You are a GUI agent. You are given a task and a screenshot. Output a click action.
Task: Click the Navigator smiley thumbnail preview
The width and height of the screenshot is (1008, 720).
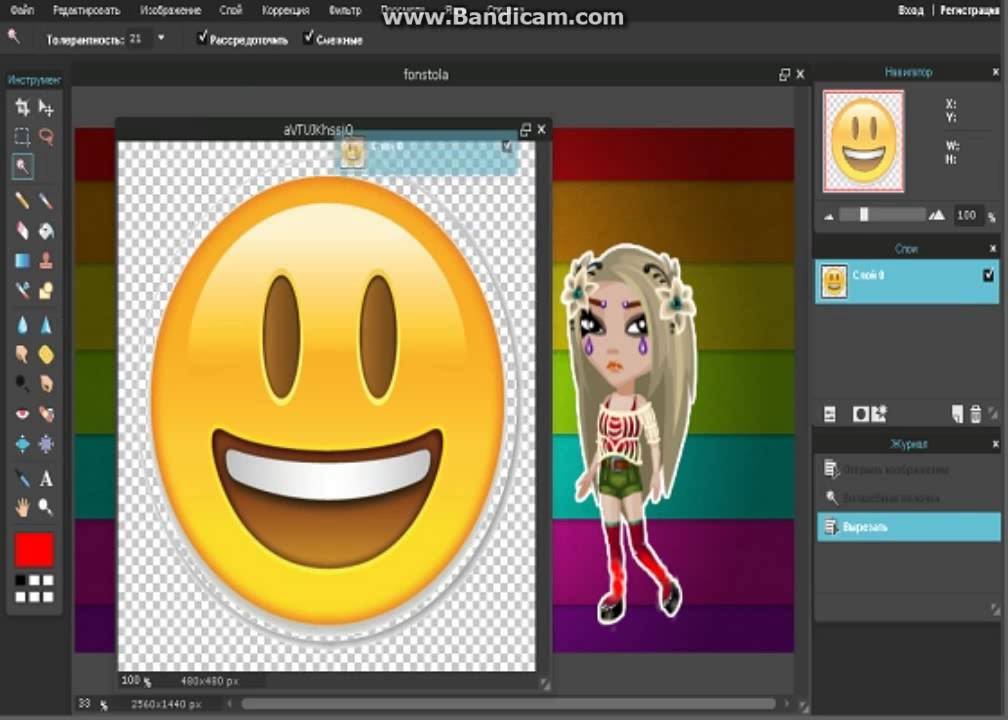tap(863, 141)
